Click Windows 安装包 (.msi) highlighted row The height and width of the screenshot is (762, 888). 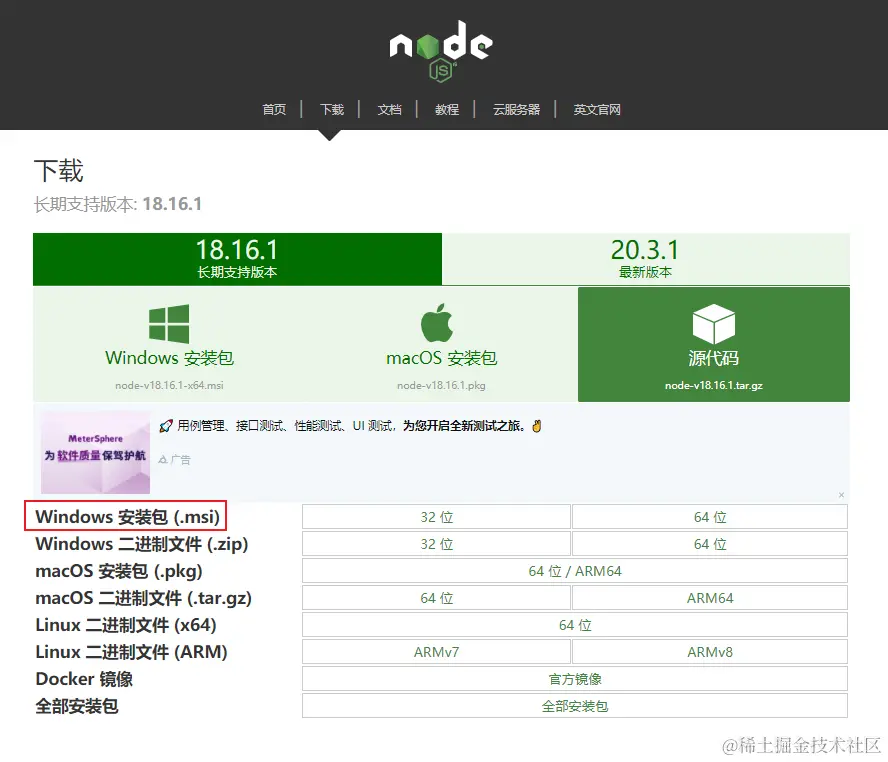127,516
